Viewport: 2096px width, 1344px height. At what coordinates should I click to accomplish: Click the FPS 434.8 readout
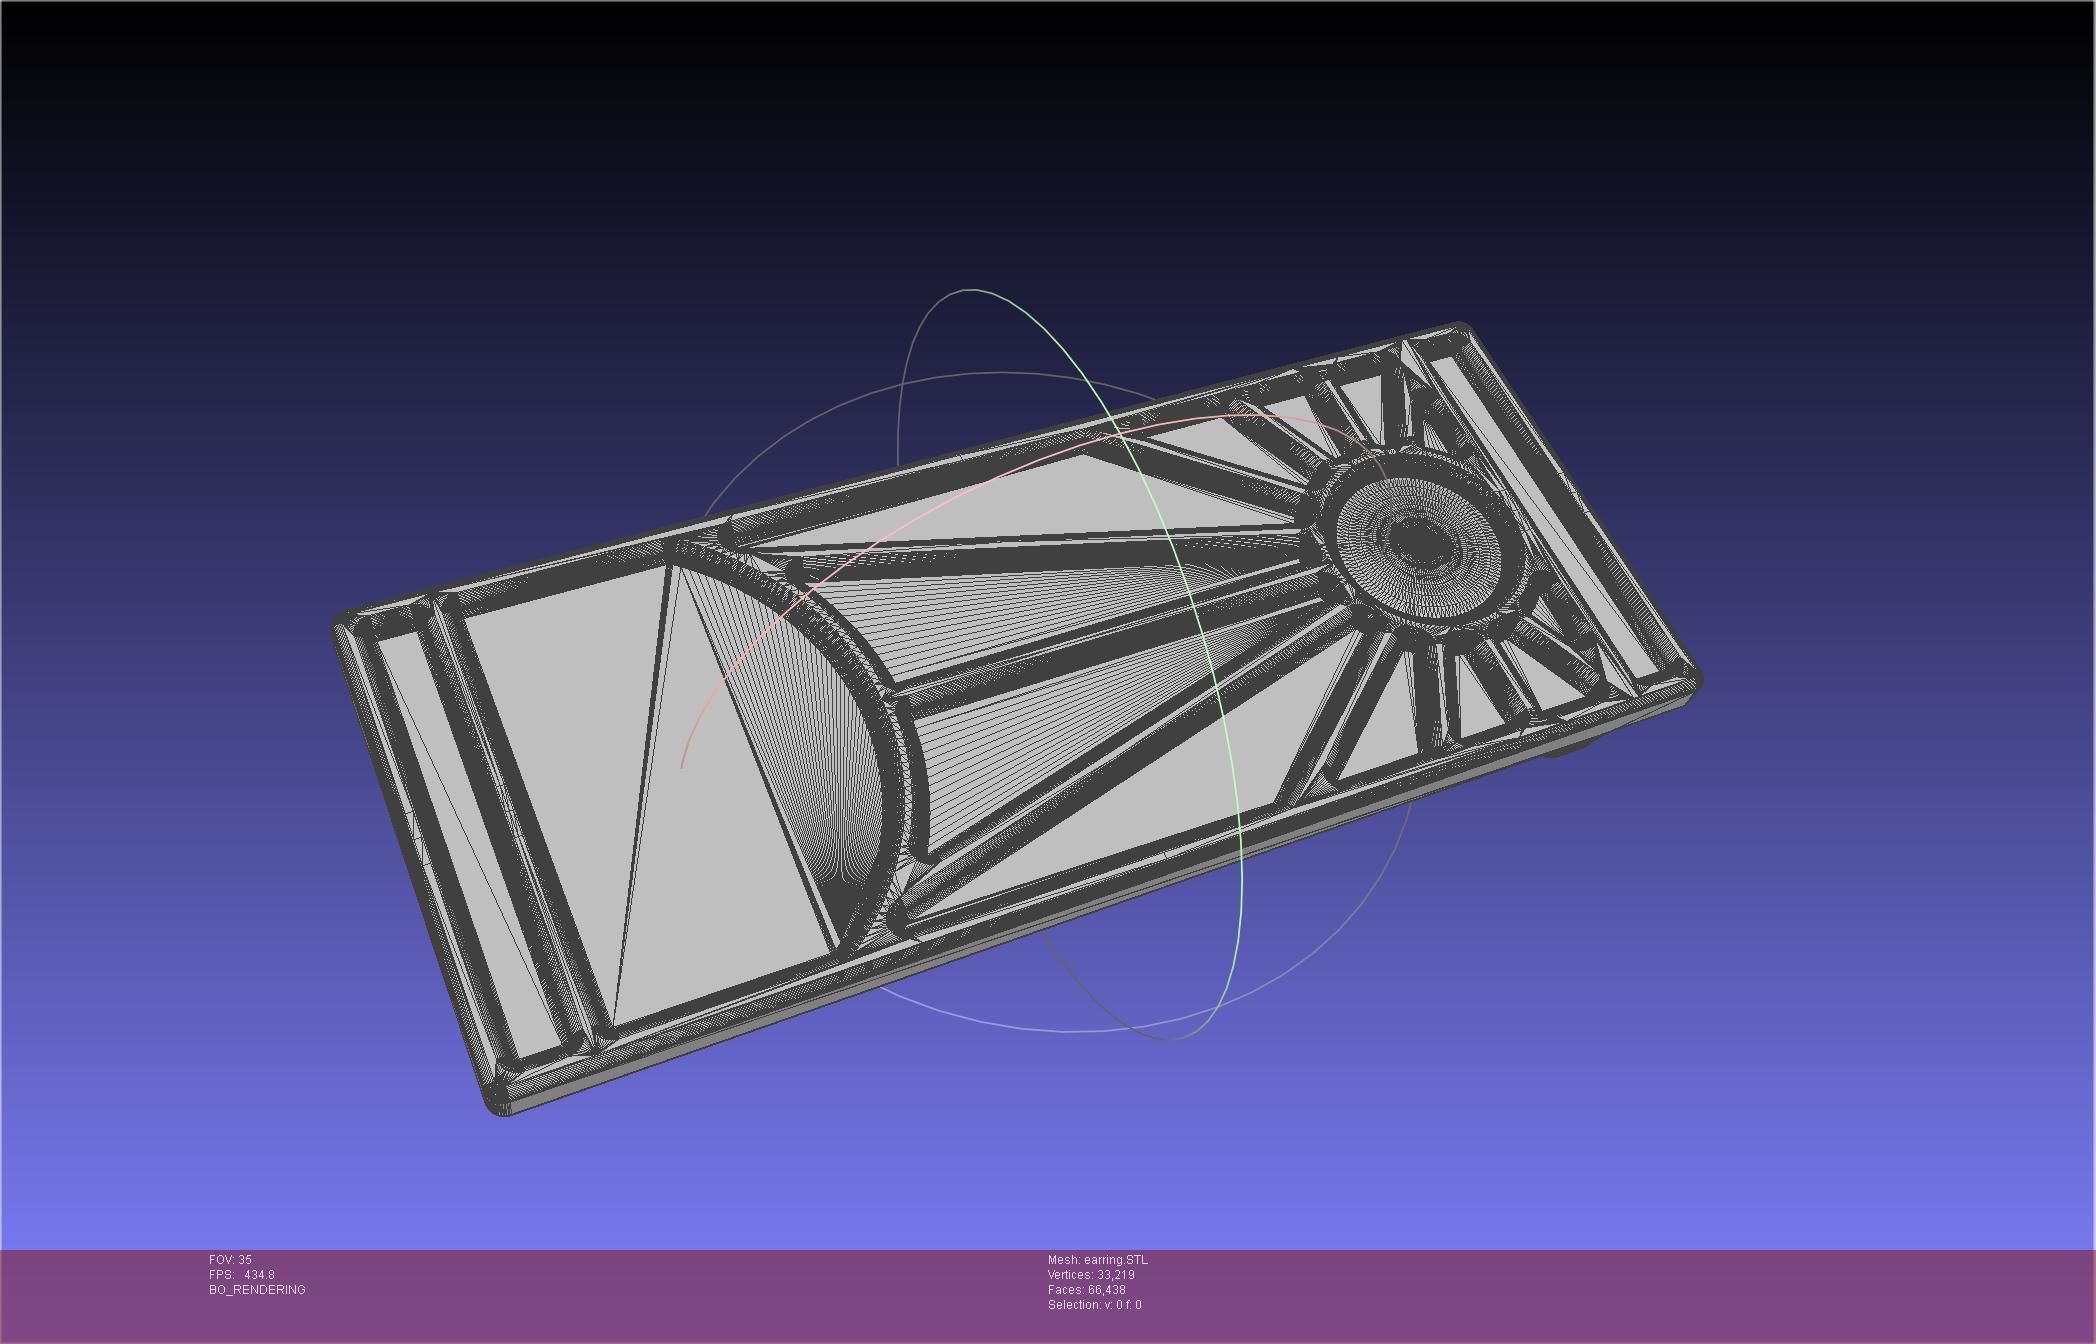point(241,1275)
